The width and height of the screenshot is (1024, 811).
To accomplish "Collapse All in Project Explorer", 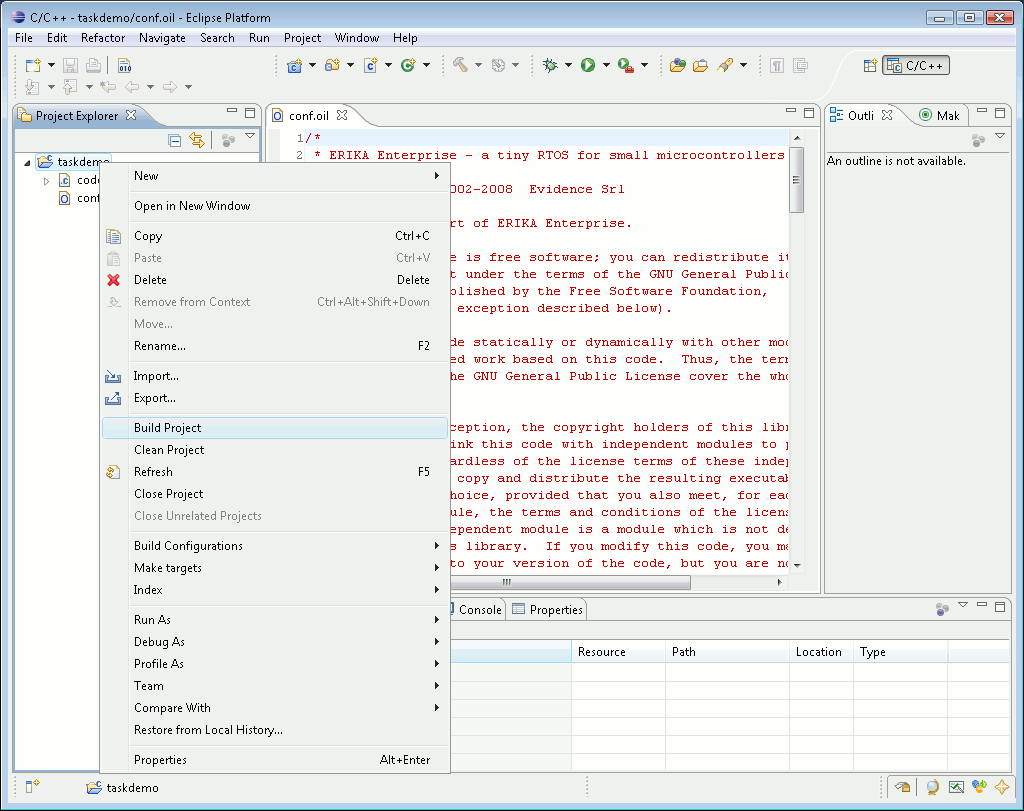I will click(174, 140).
